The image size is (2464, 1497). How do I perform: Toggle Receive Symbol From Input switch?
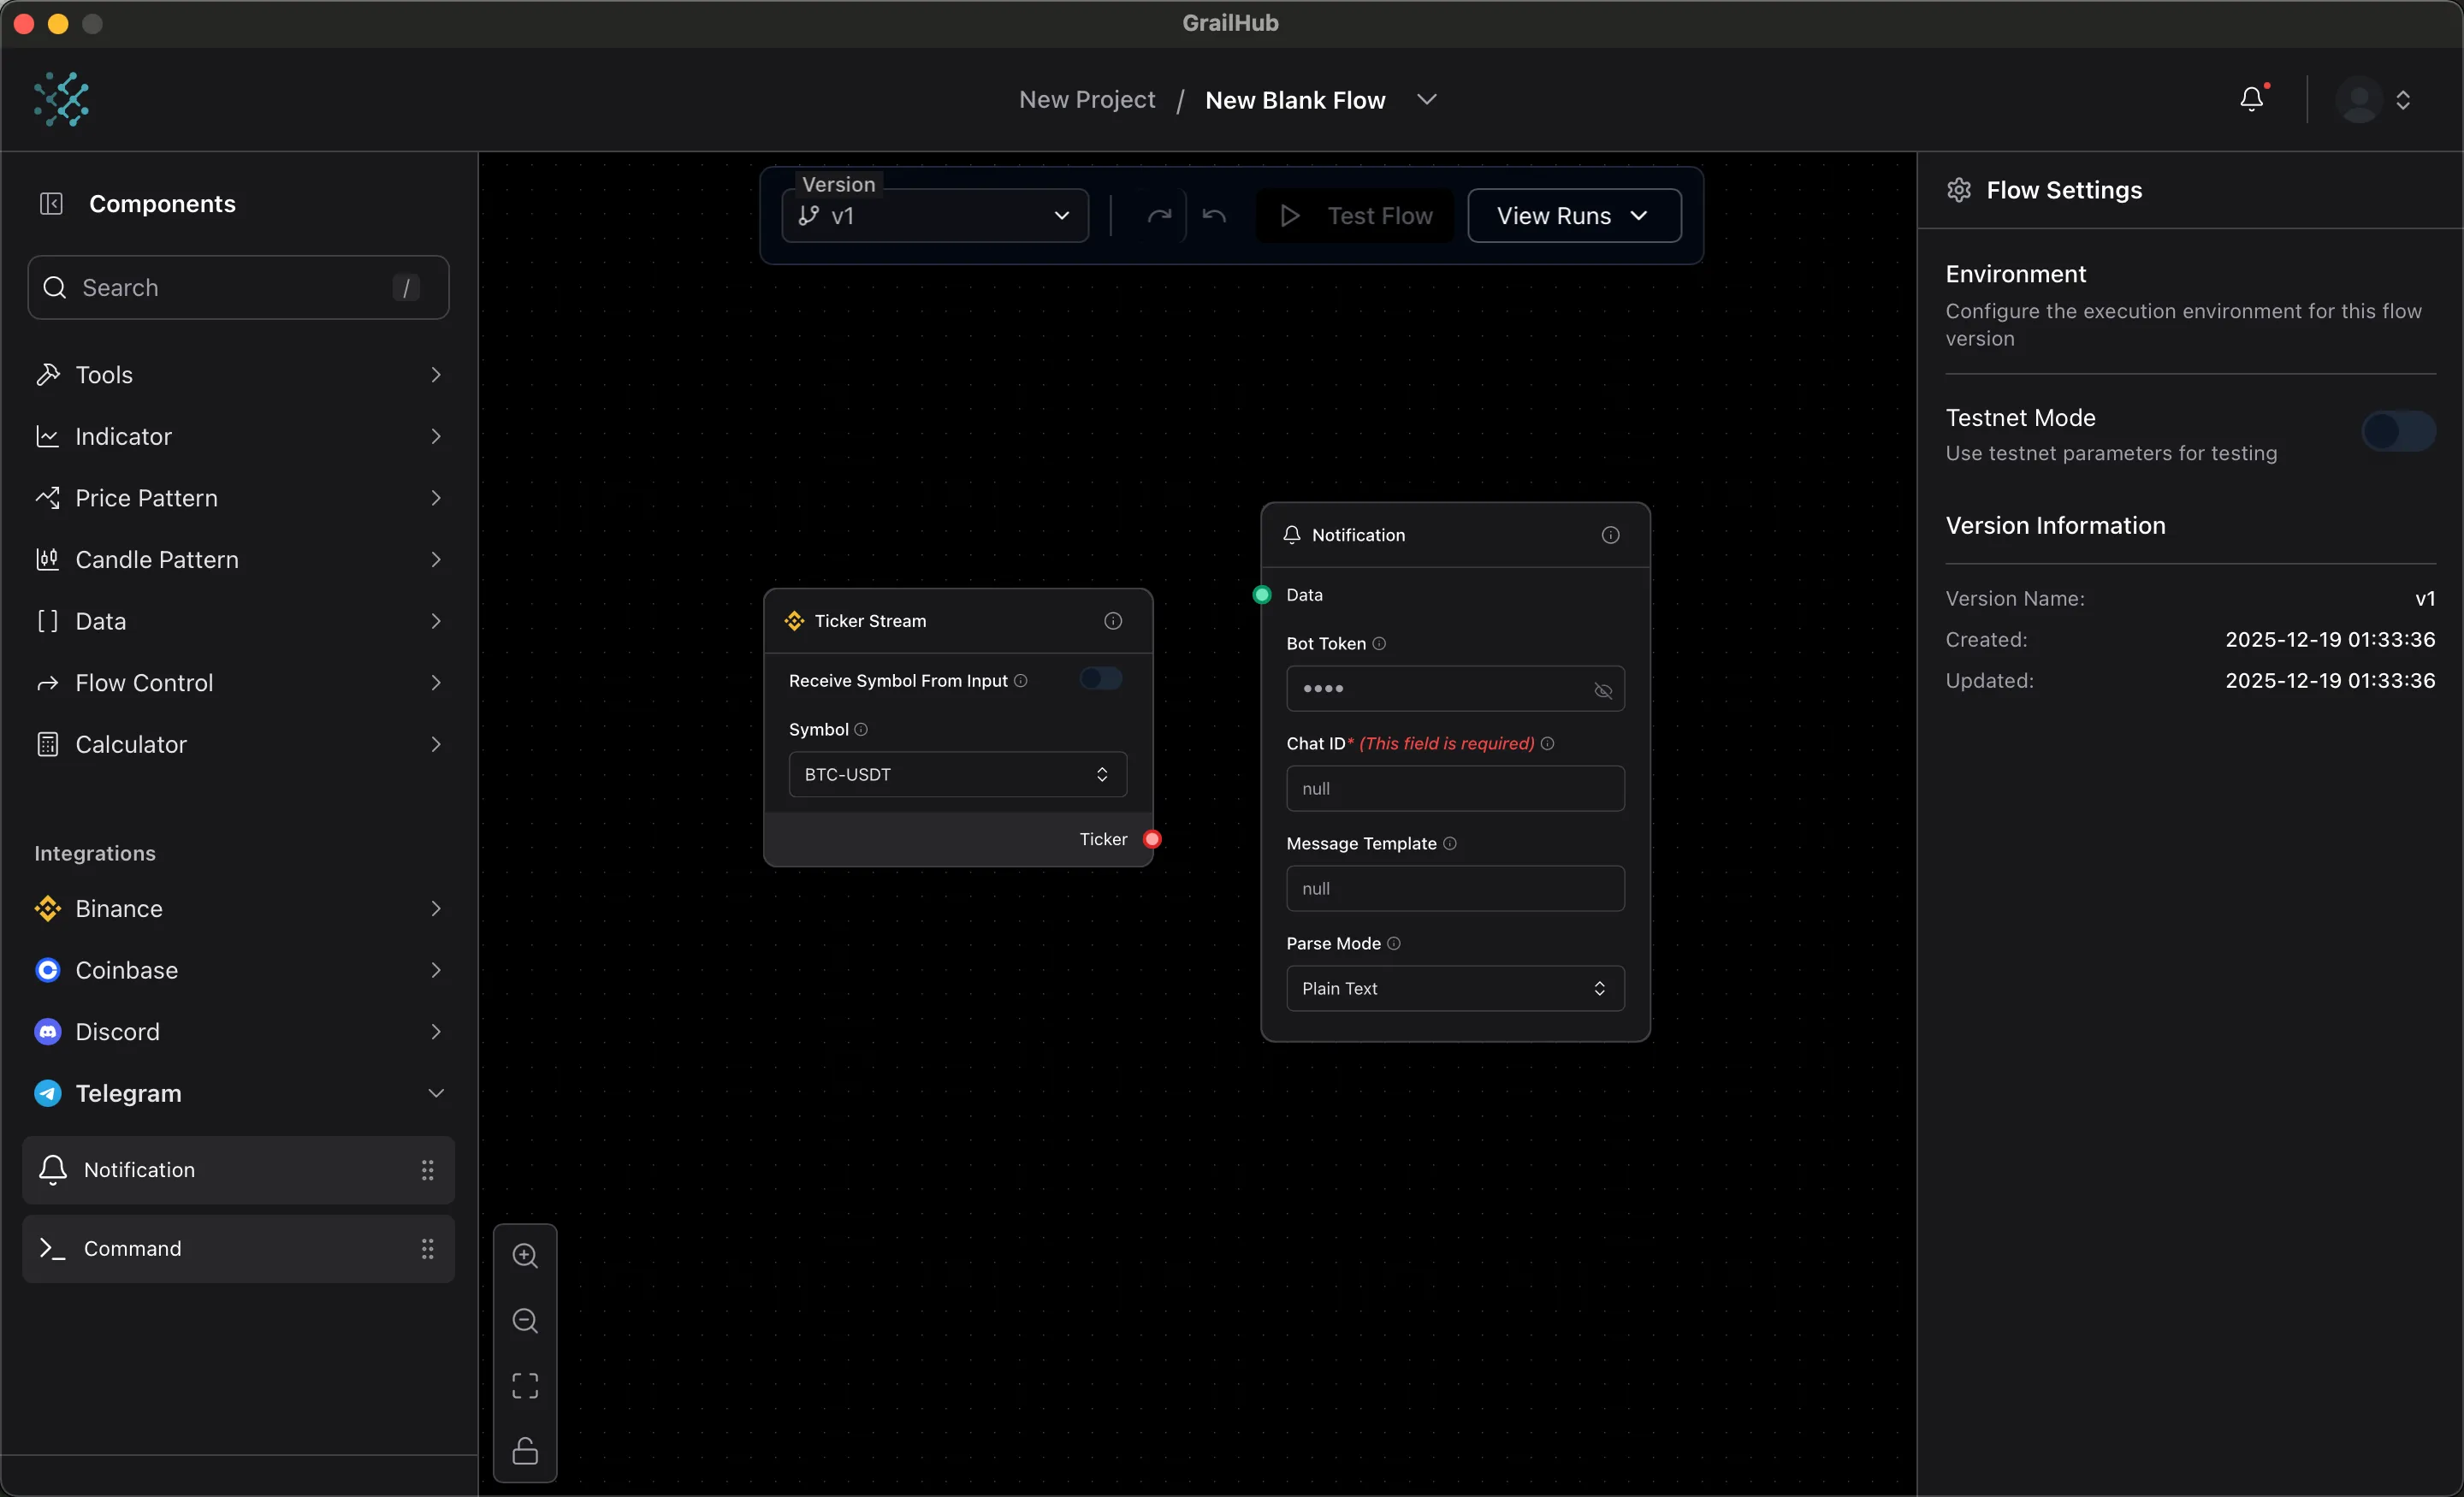click(x=1100, y=680)
